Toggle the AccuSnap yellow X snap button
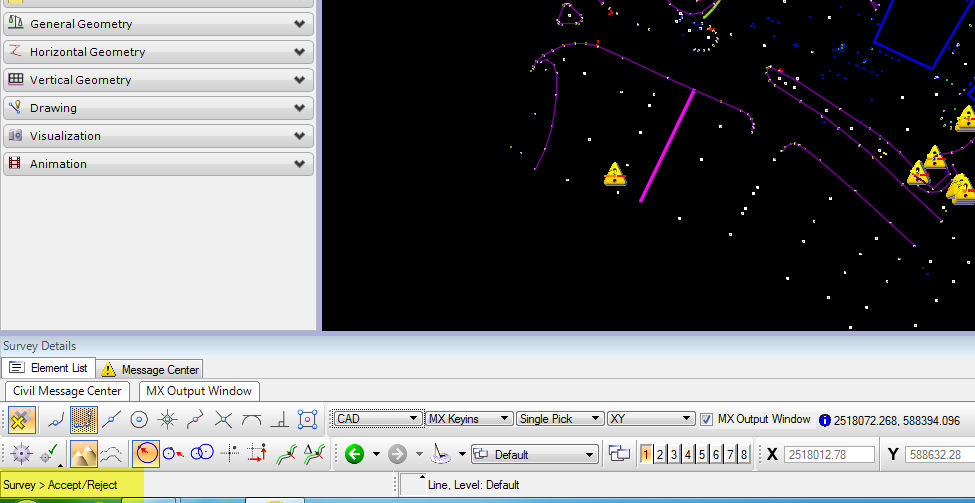The height and width of the screenshot is (503, 975). click(x=22, y=420)
